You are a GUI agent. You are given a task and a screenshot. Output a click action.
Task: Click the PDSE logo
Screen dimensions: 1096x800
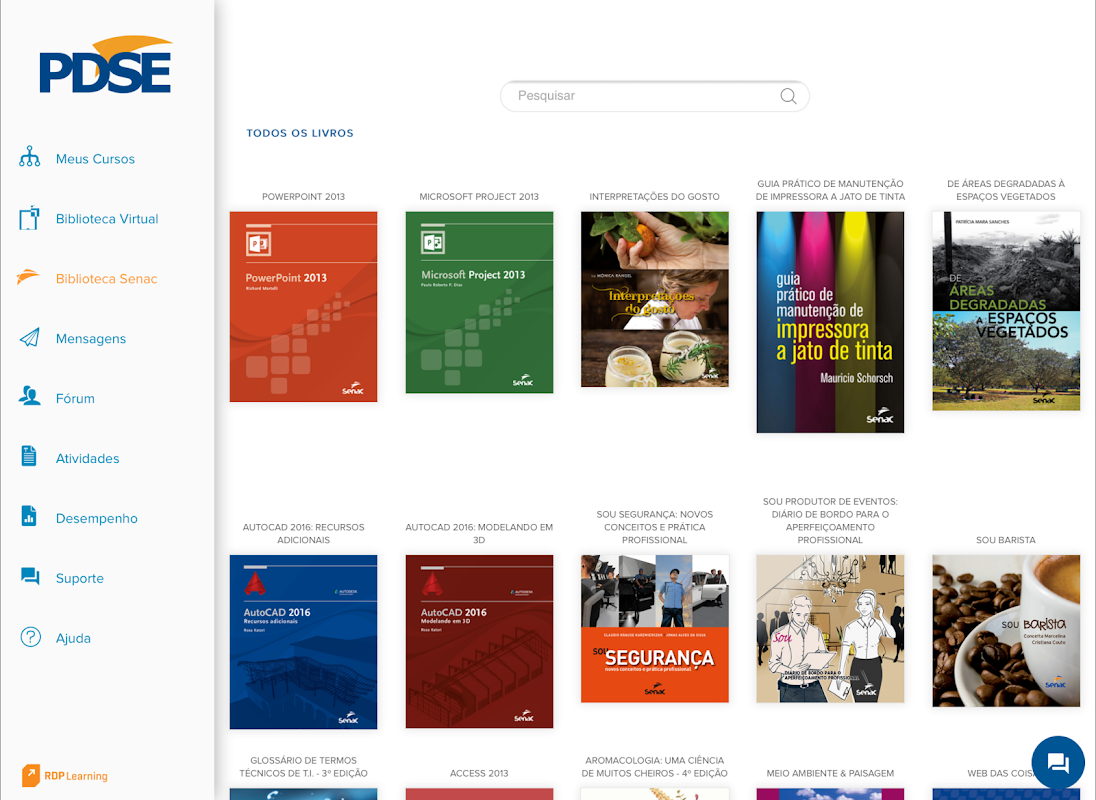pyautogui.click(x=106, y=64)
